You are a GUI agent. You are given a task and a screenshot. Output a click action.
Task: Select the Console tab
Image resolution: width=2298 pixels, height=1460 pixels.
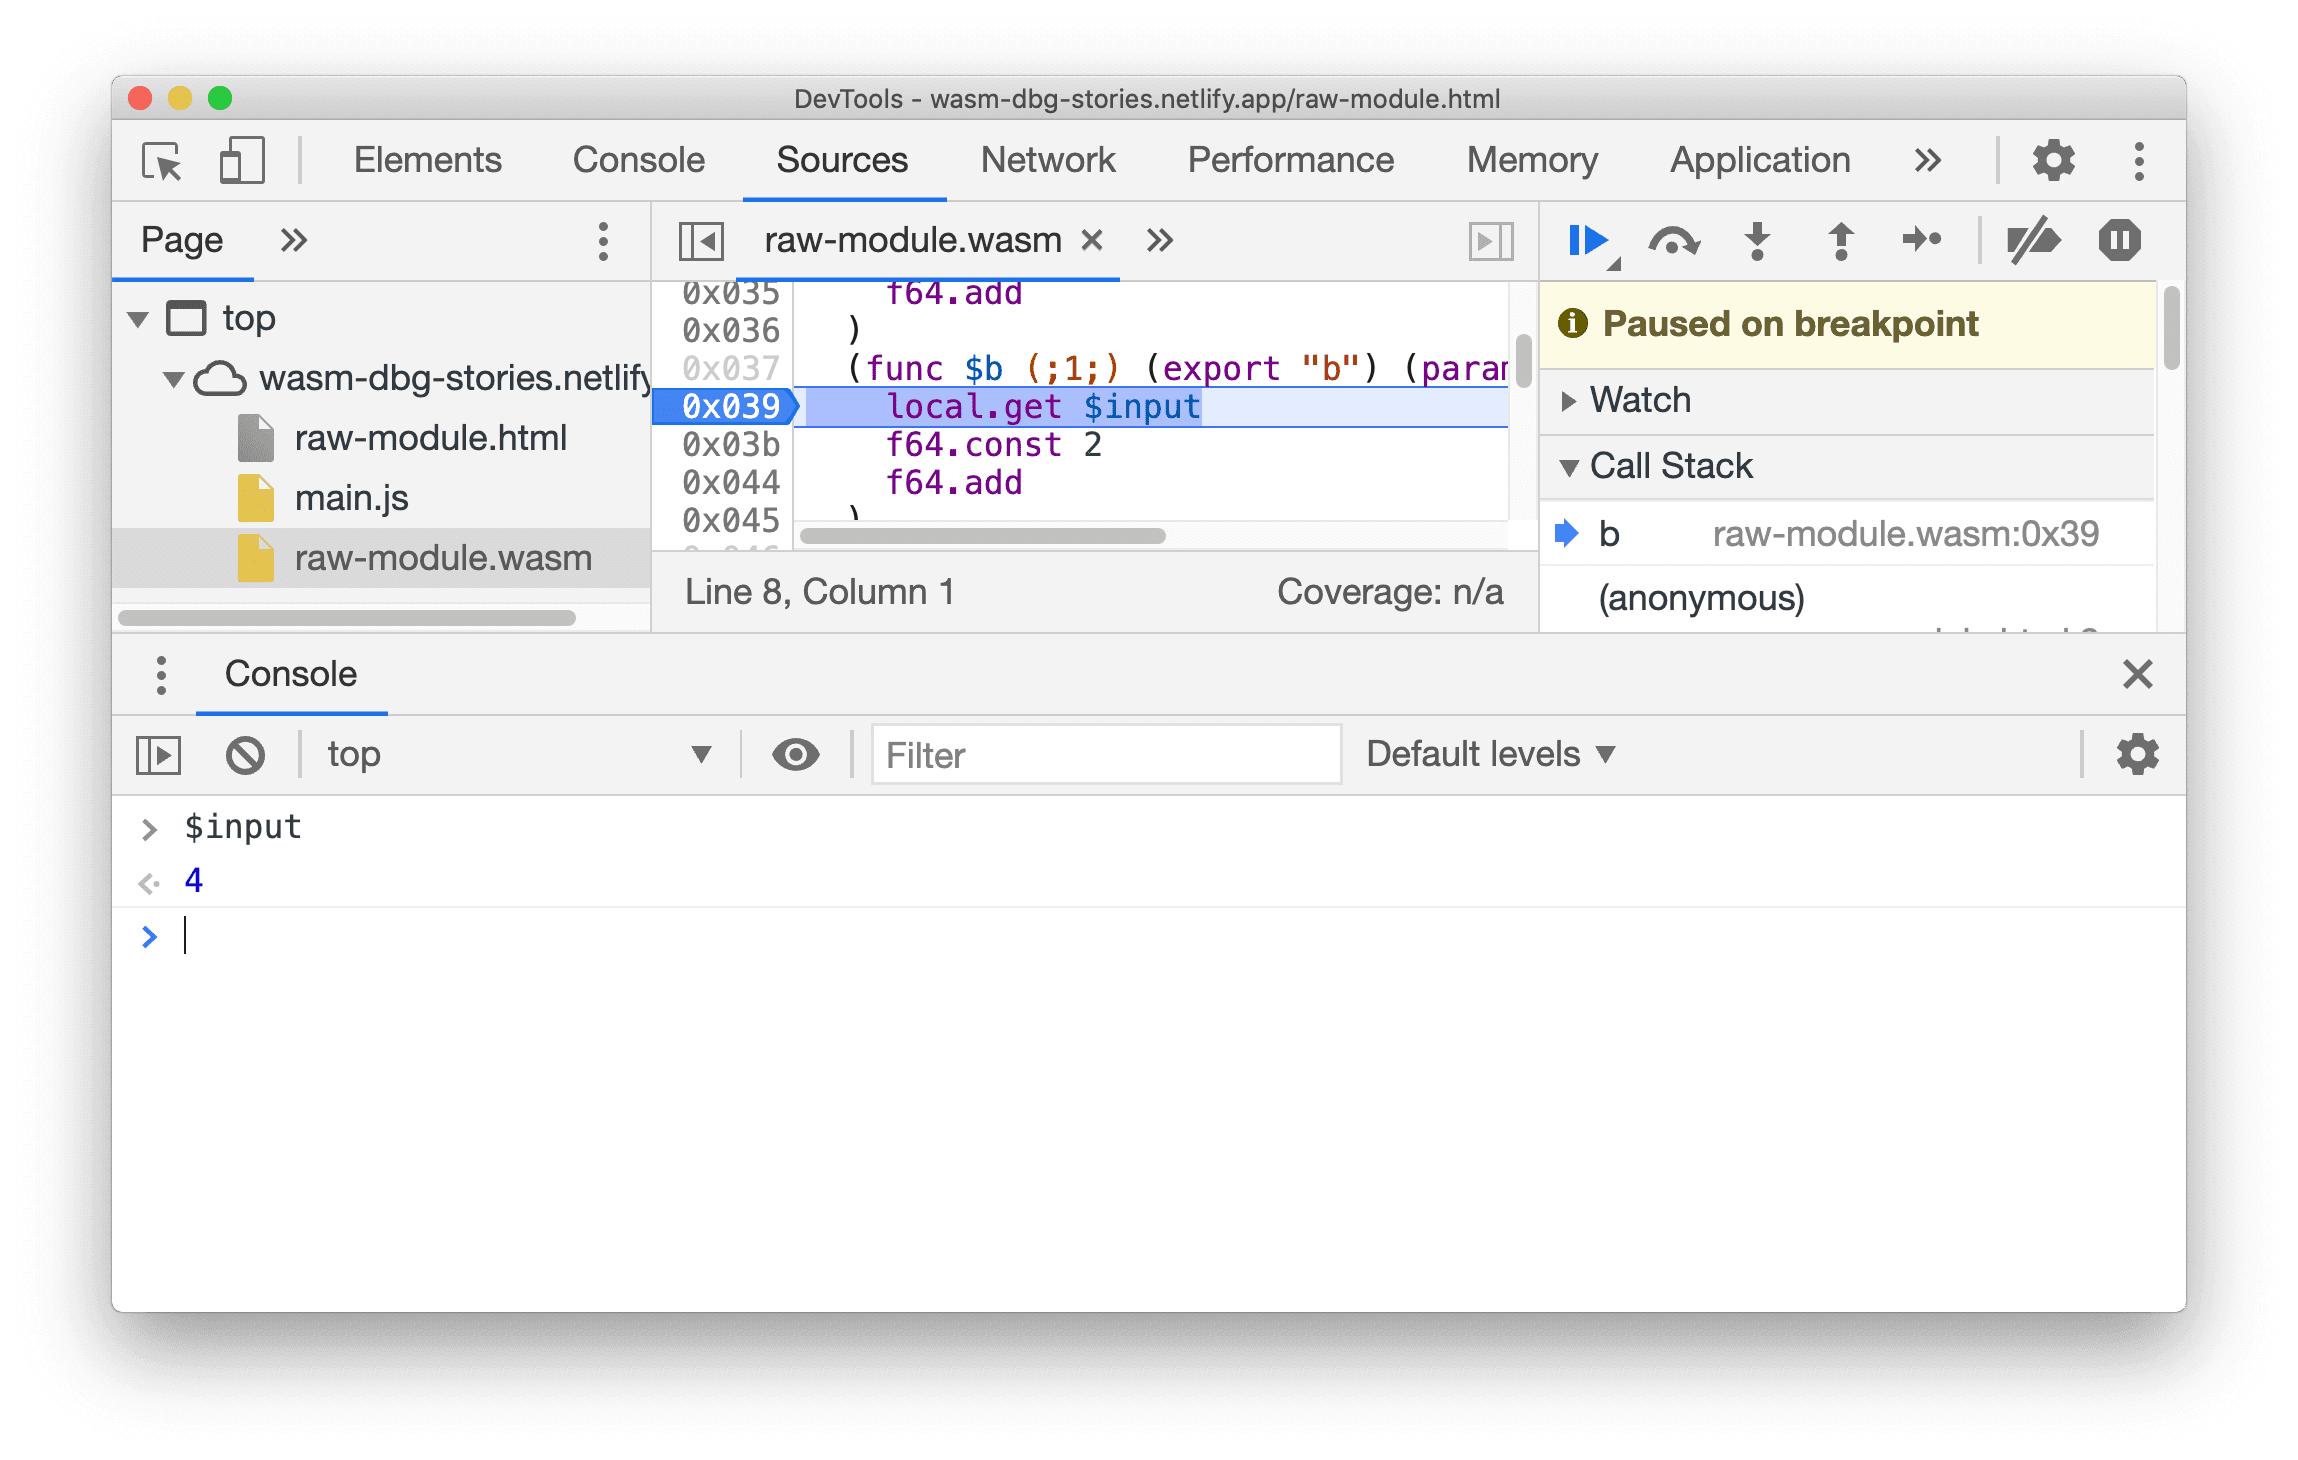pyautogui.click(x=293, y=675)
